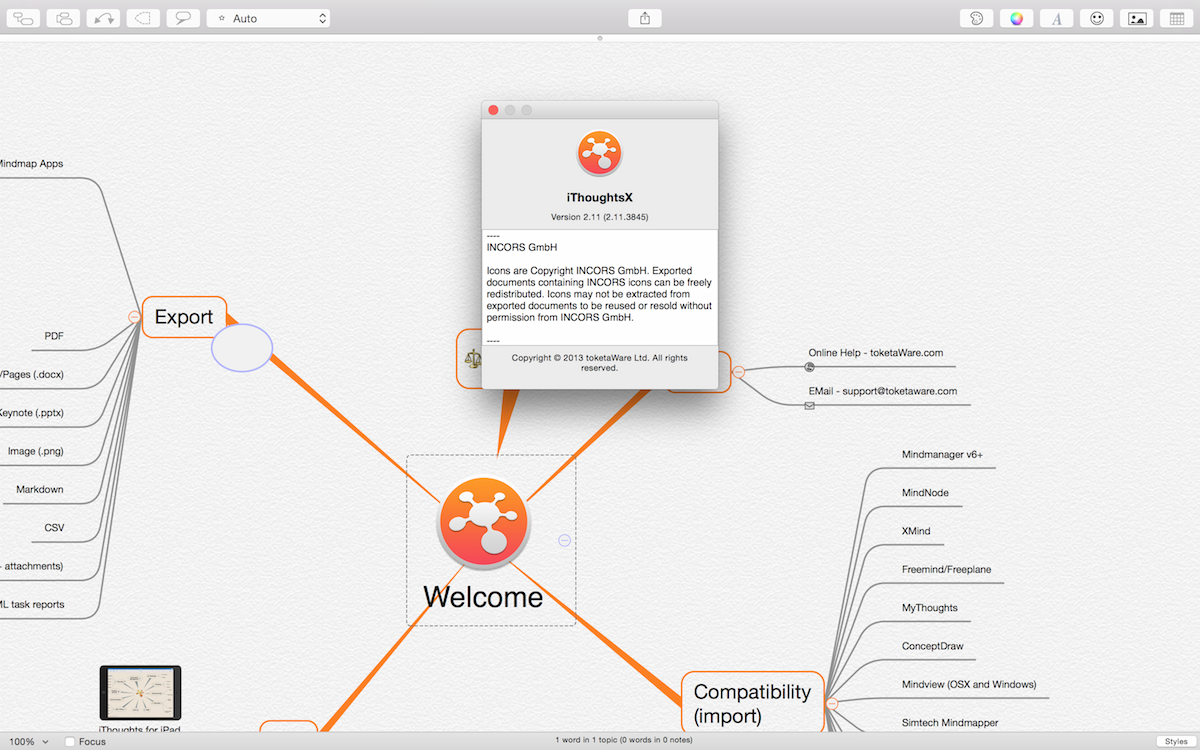This screenshot has height=750, width=1200.
Task: Select the ConceptDraw topic
Action: (932, 646)
